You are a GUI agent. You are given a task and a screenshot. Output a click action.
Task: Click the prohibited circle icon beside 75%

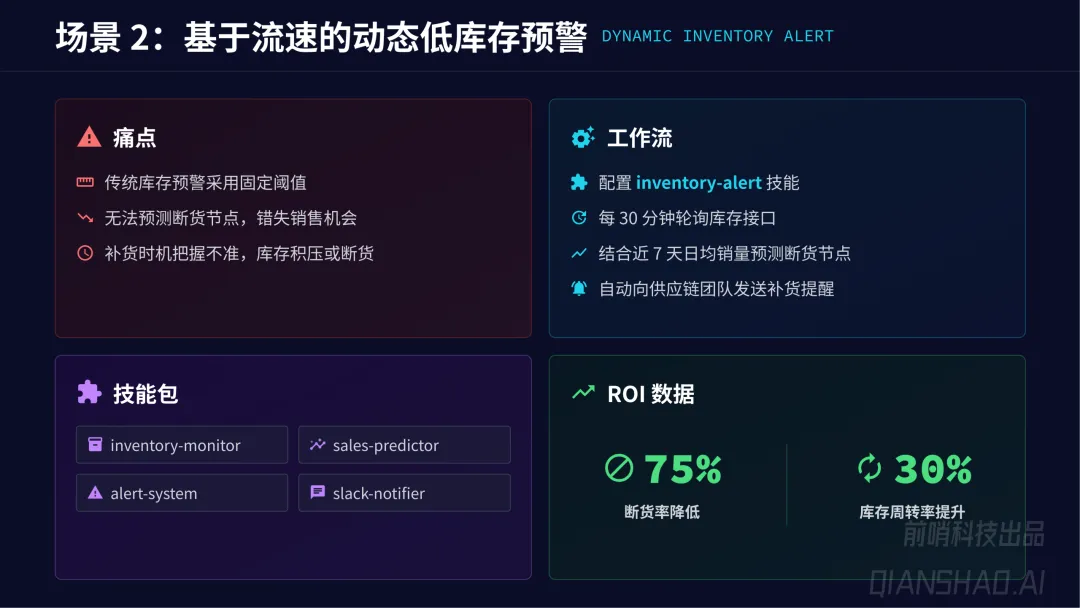click(619, 468)
